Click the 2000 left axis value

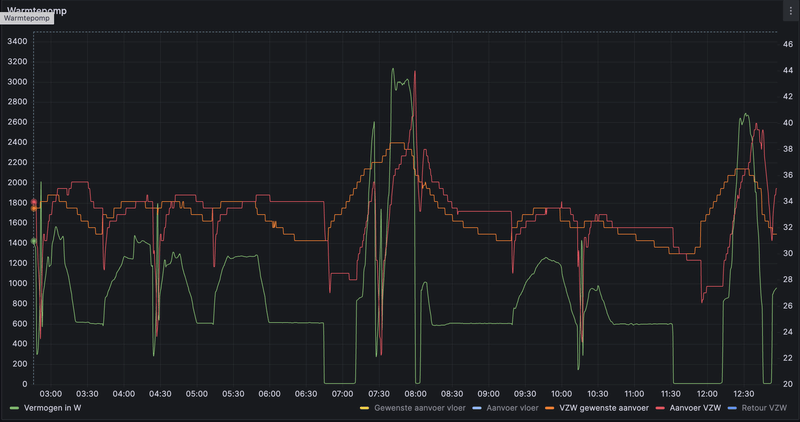(x=17, y=183)
